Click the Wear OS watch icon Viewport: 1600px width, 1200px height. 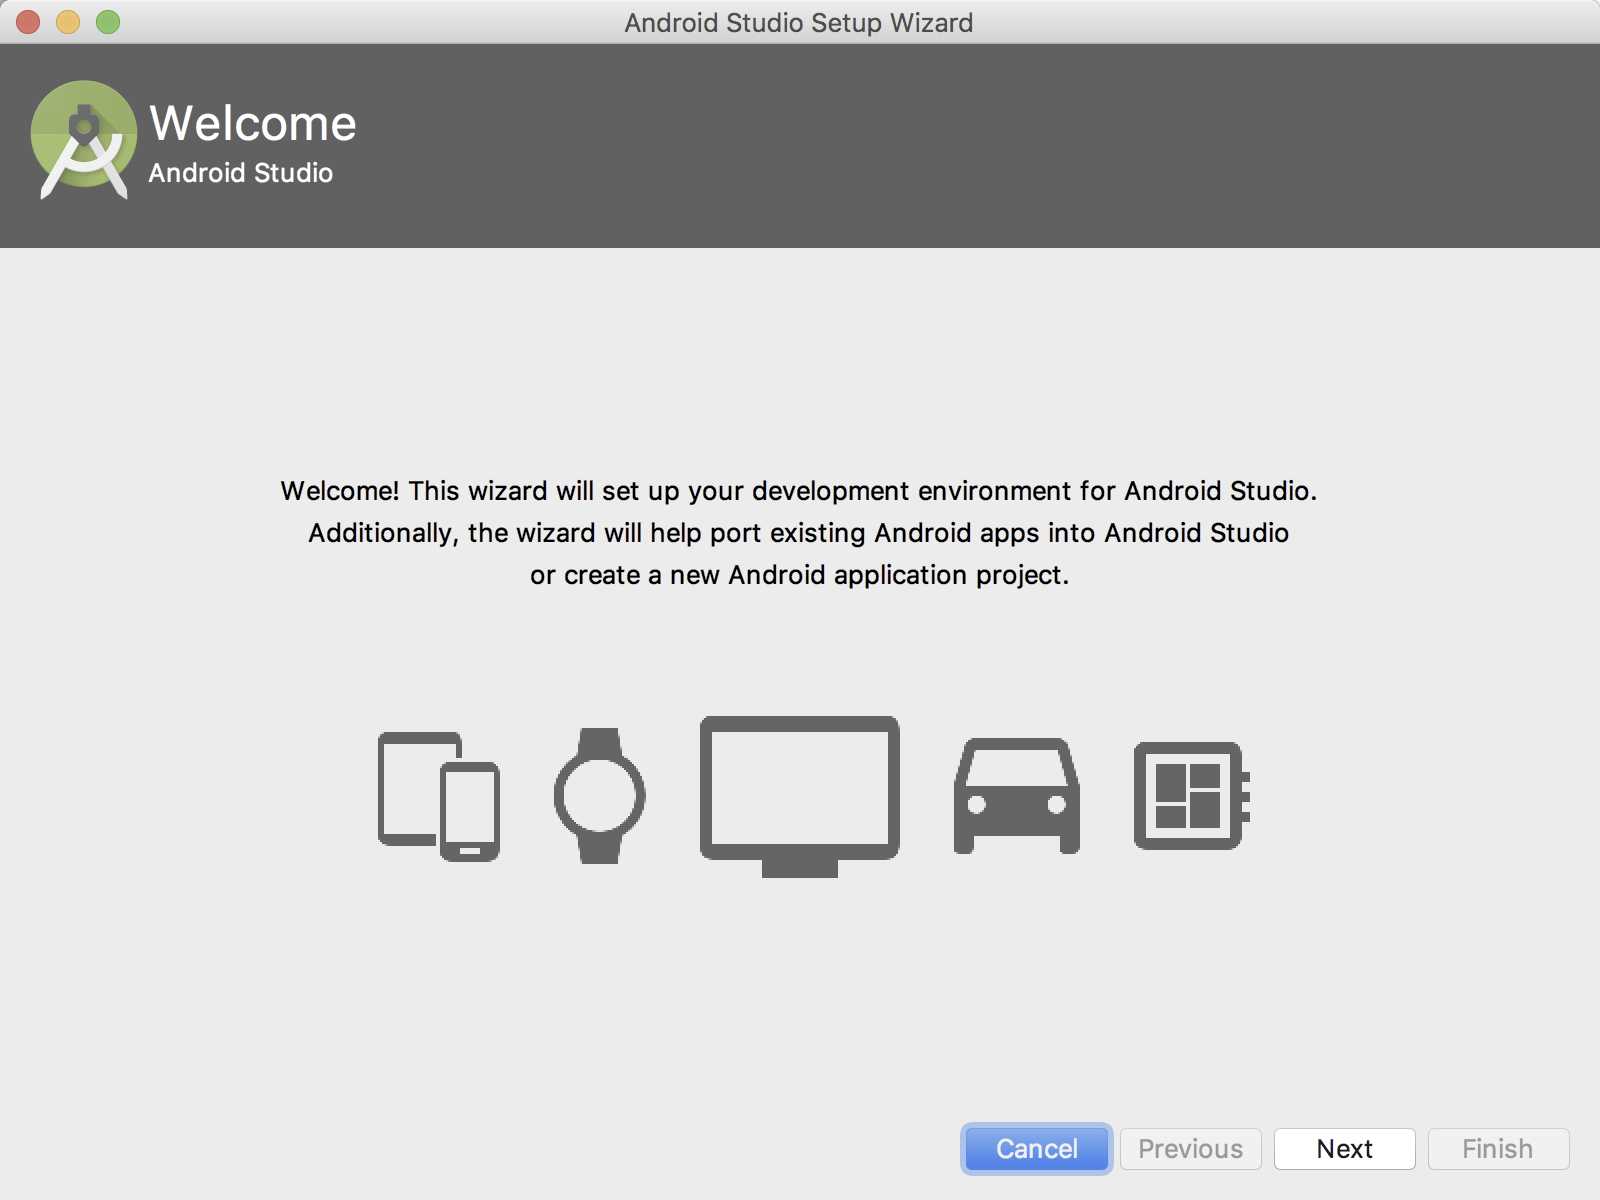(x=600, y=796)
